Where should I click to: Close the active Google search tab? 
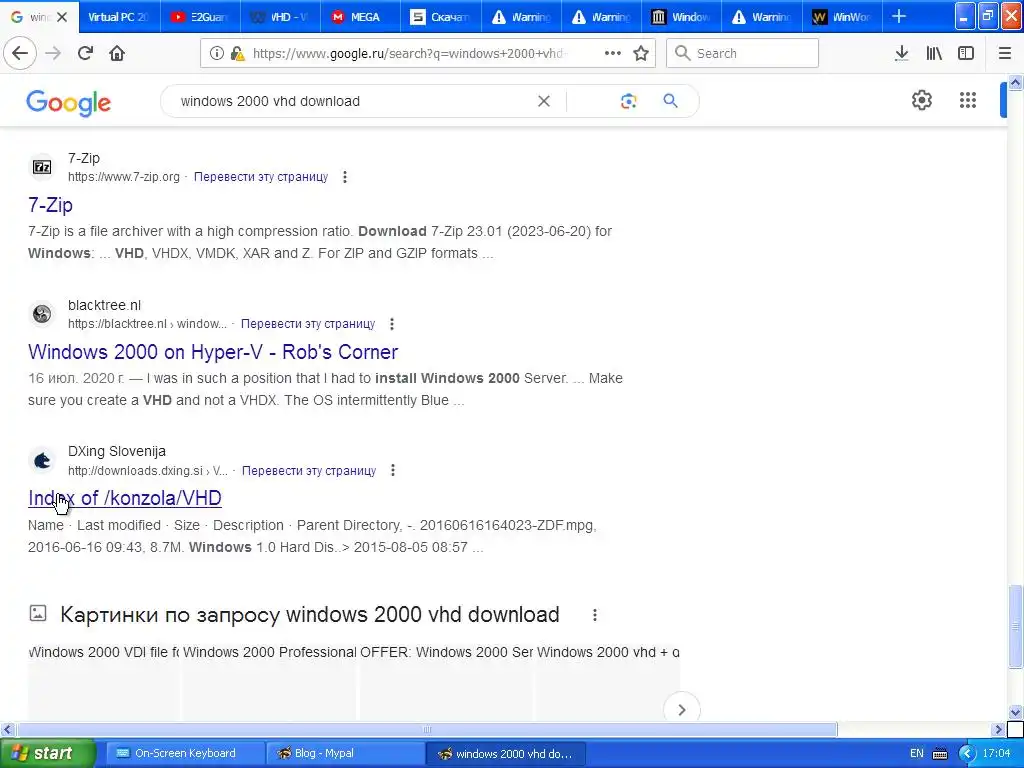[62, 17]
